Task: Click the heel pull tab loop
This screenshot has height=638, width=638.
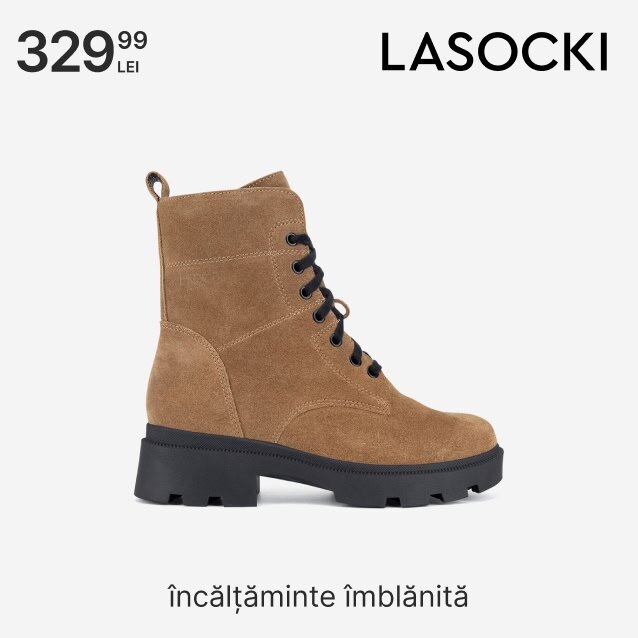Action: 158,186
